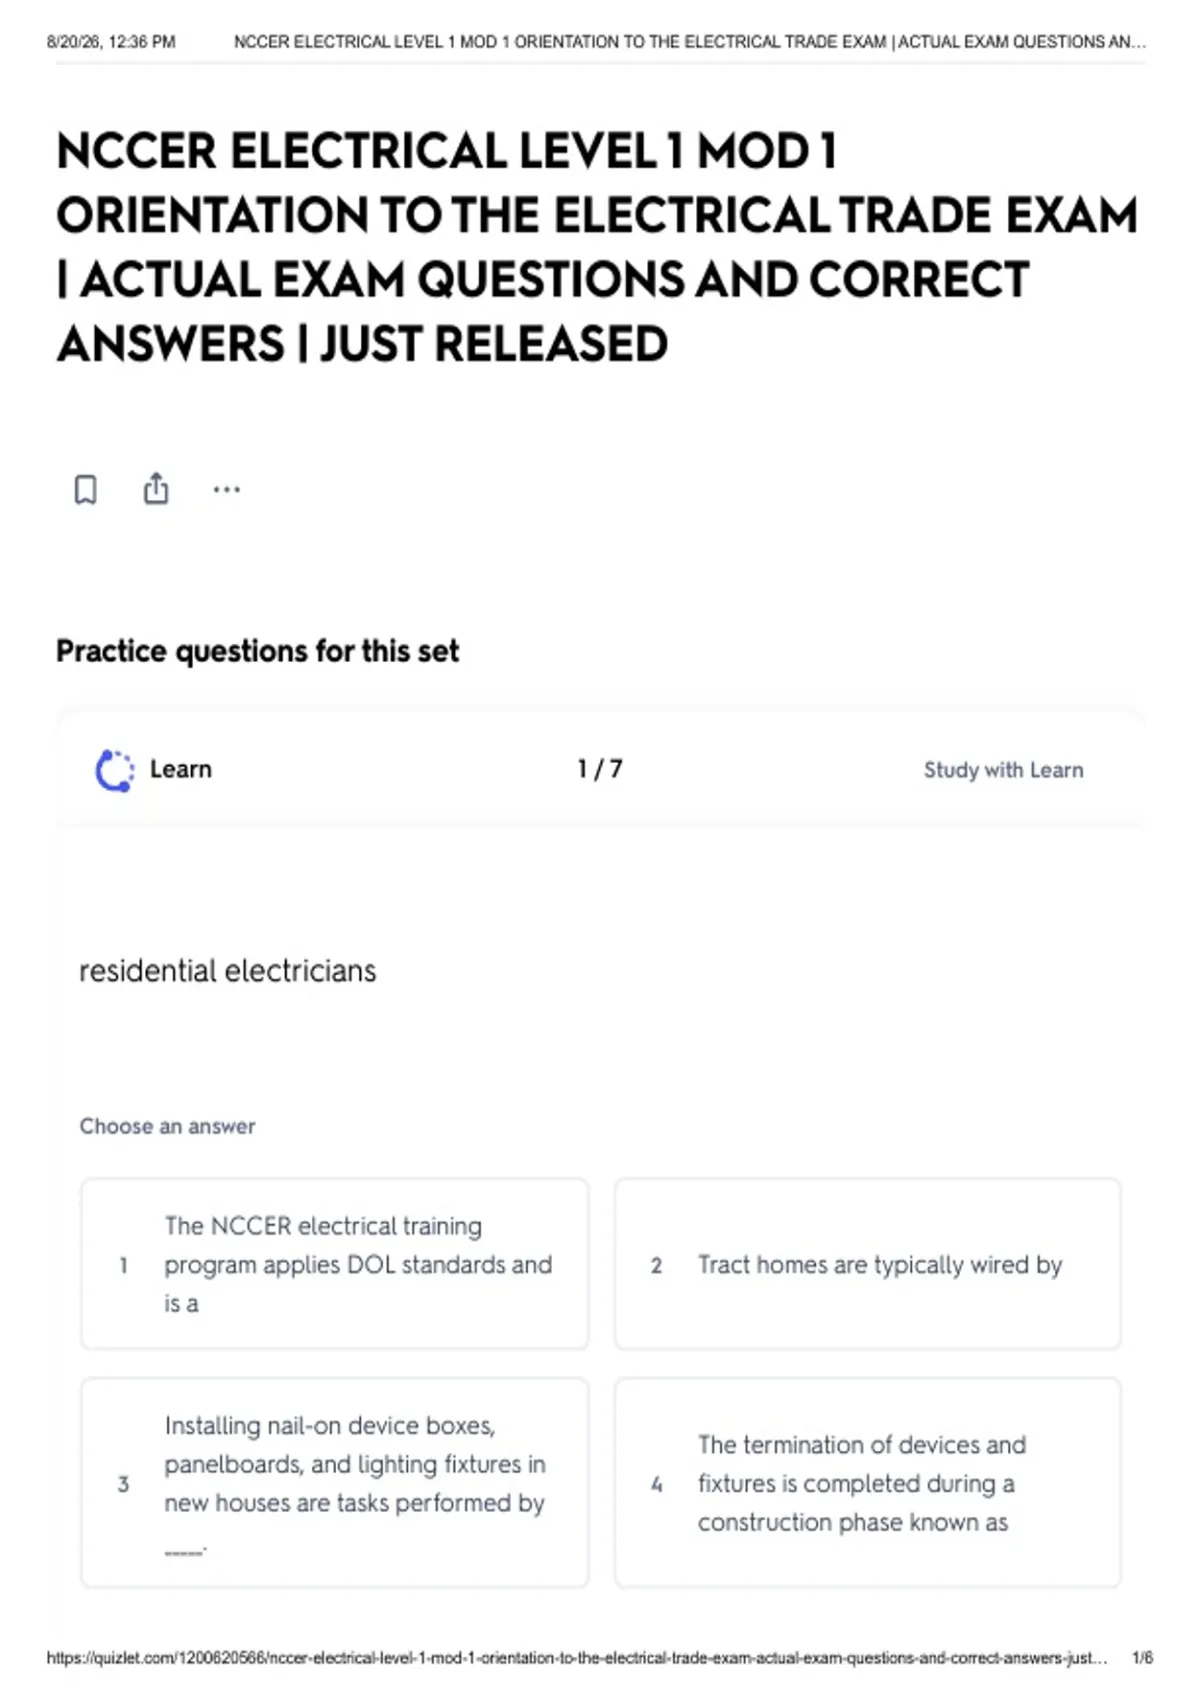This screenshot has height=1700, width=1200.
Task: Click the share upload icon
Action: click(x=156, y=488)
